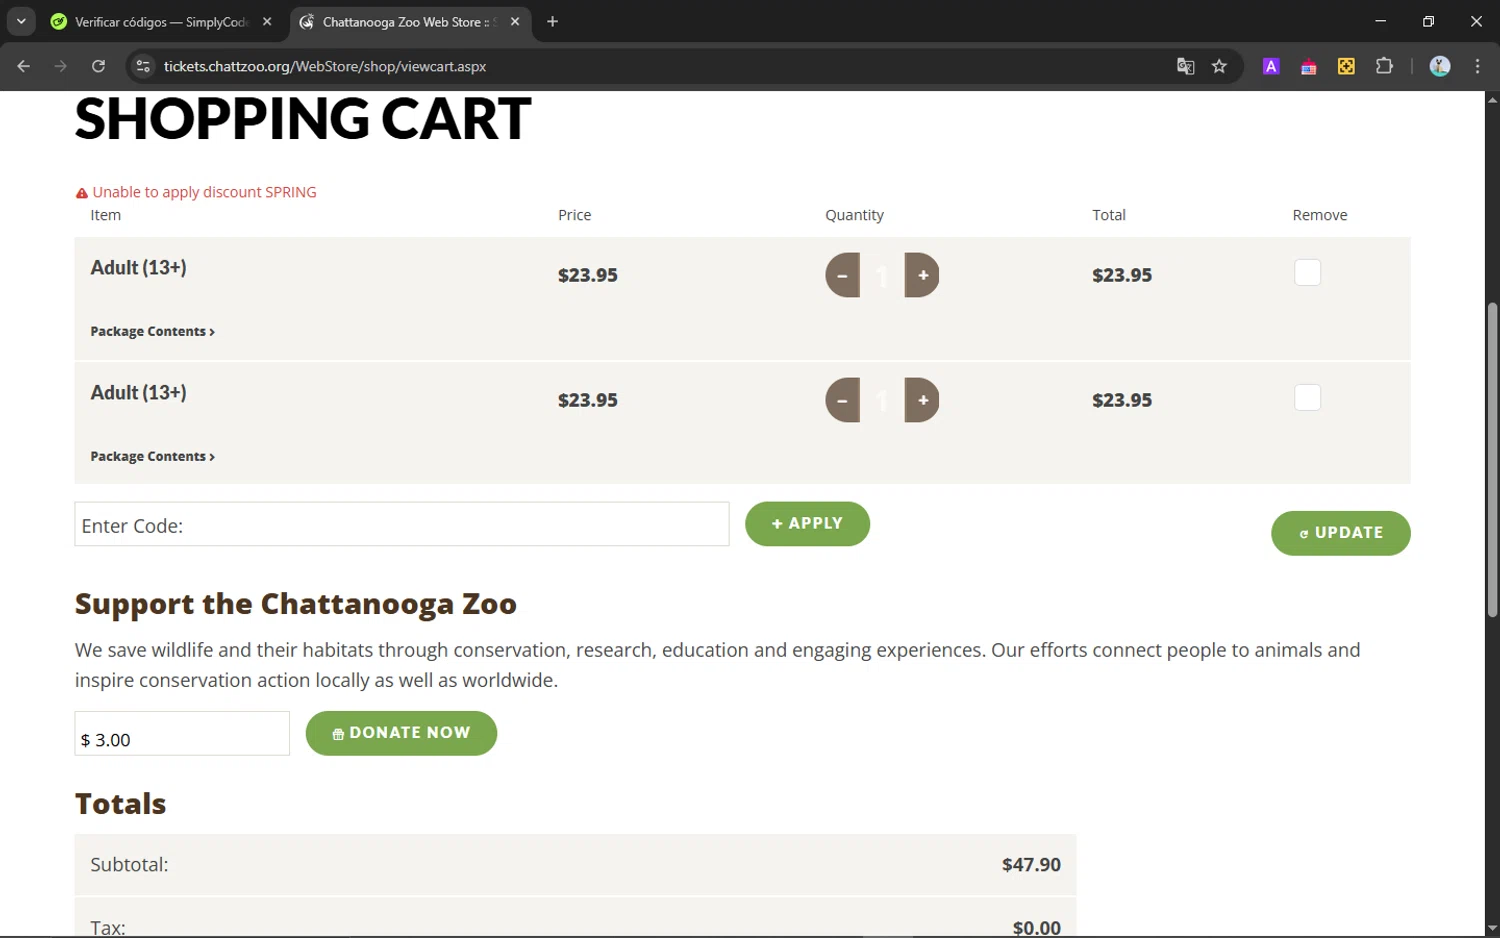Open the Chrome three-dot menu

1478,66
